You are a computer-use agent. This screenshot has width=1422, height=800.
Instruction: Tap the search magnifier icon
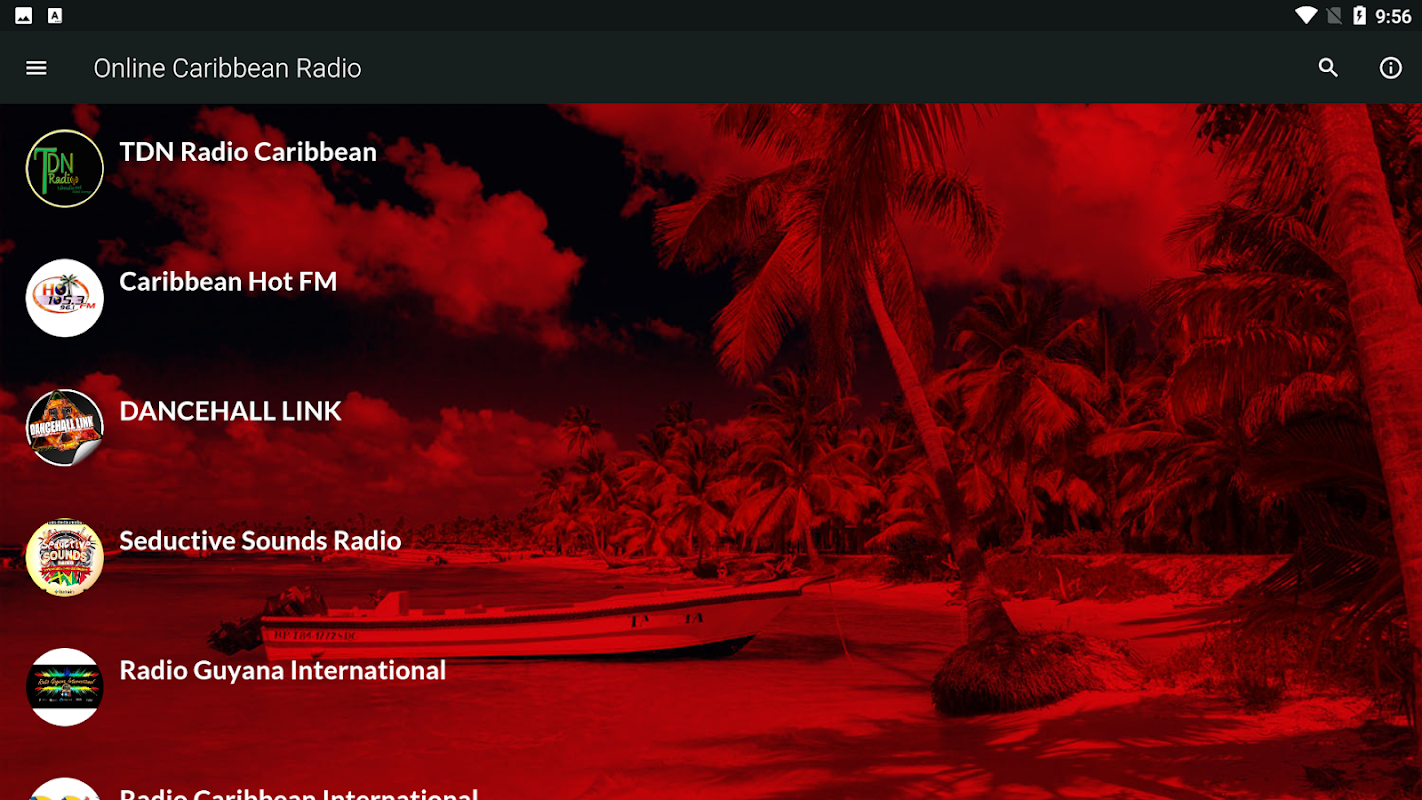1328,68
